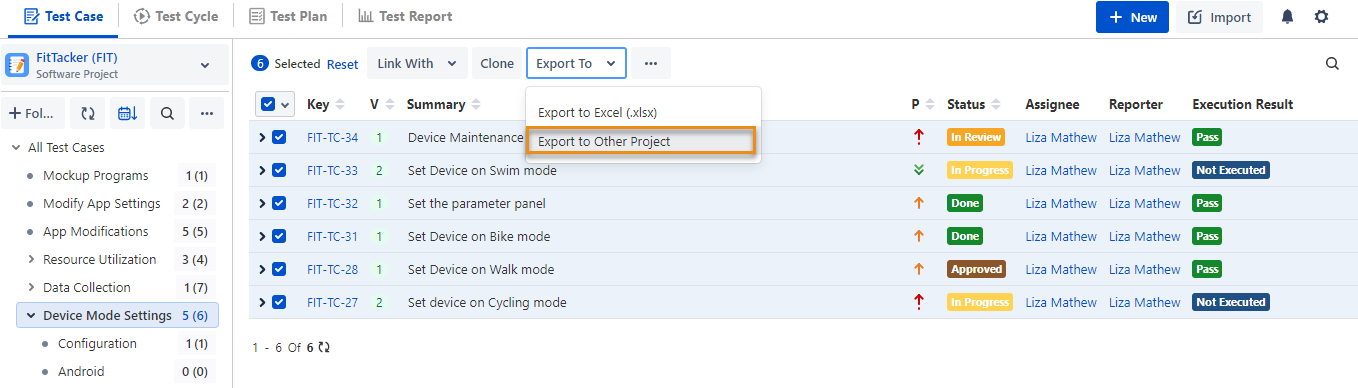Open the notifications bell
Image resolution: width=1358 pixels, height=388 pixels.
pos(1287,17)
